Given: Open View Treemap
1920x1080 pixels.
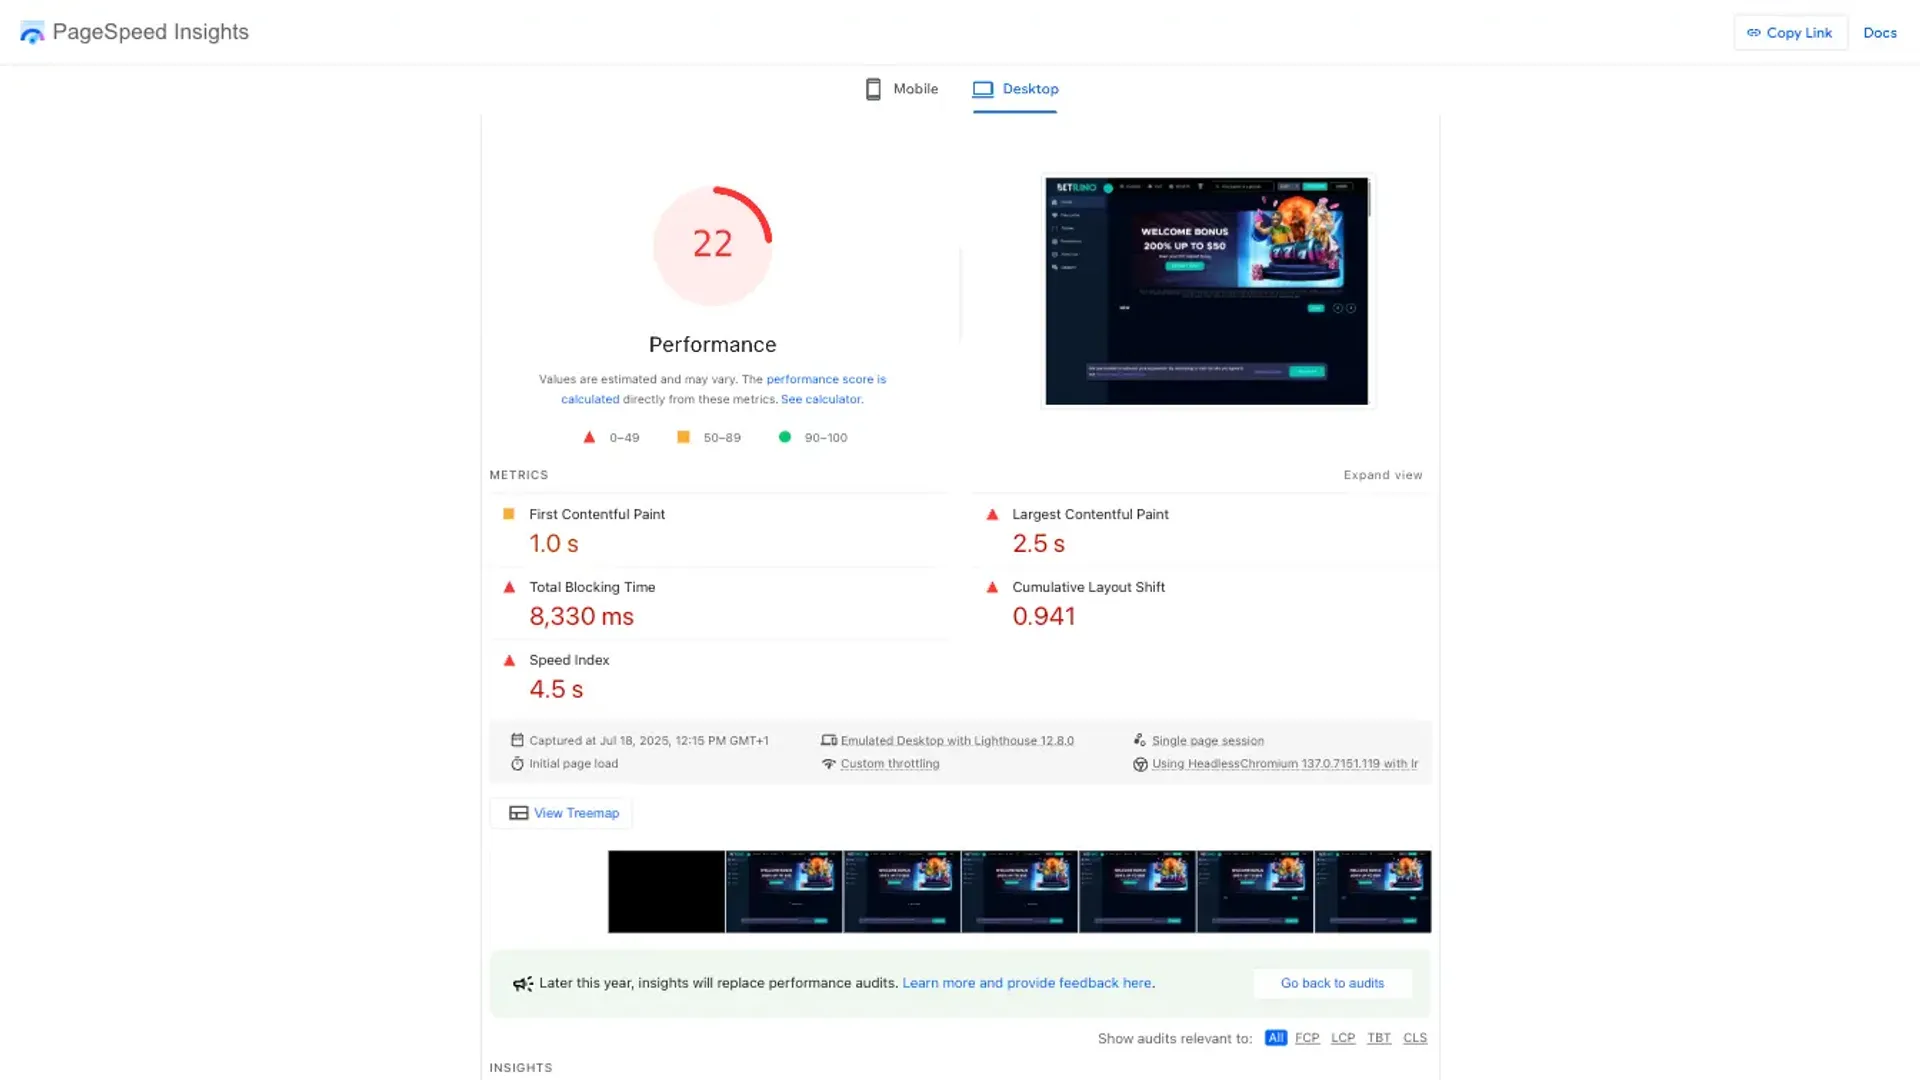Looking at the screenshot, I should coord(561,813).
